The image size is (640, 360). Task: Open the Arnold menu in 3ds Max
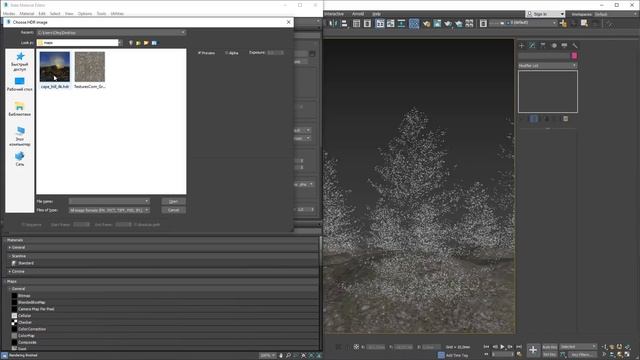click(358, 14)
